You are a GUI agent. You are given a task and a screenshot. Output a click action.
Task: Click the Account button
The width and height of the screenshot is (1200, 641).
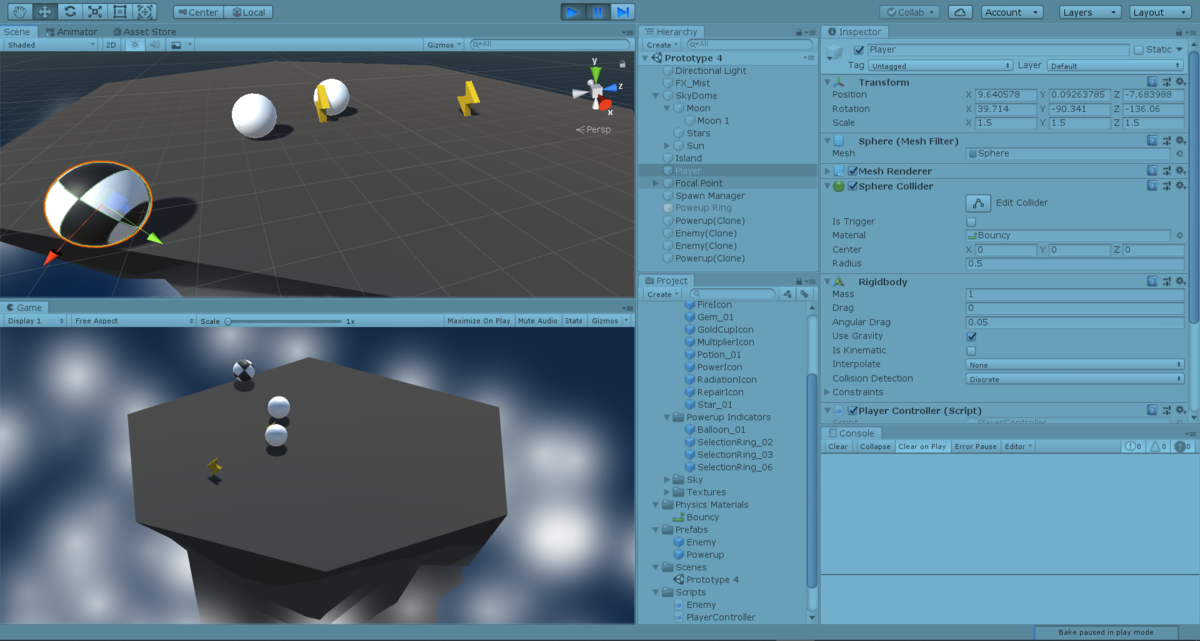coord(1012,12)
